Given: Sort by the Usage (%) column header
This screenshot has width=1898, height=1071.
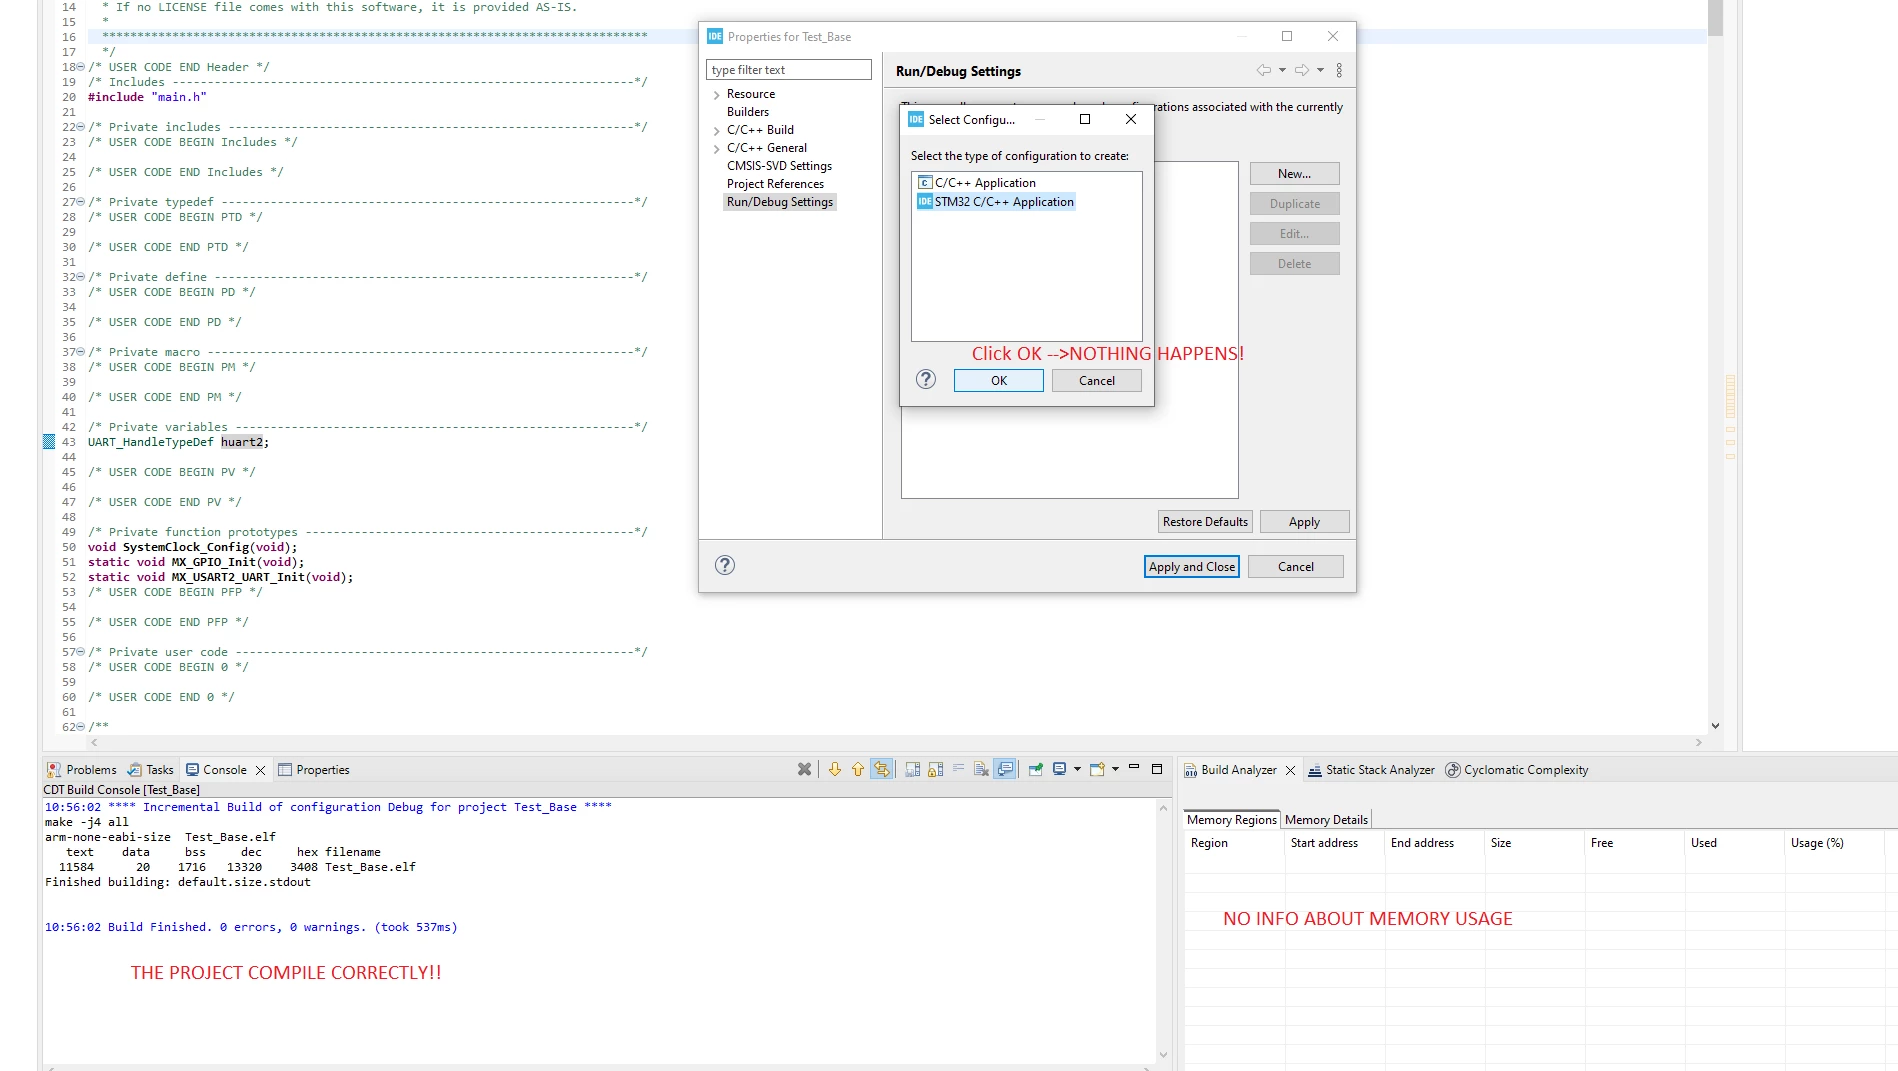Looking at the screenshot, I should [x=1834, y=843].
